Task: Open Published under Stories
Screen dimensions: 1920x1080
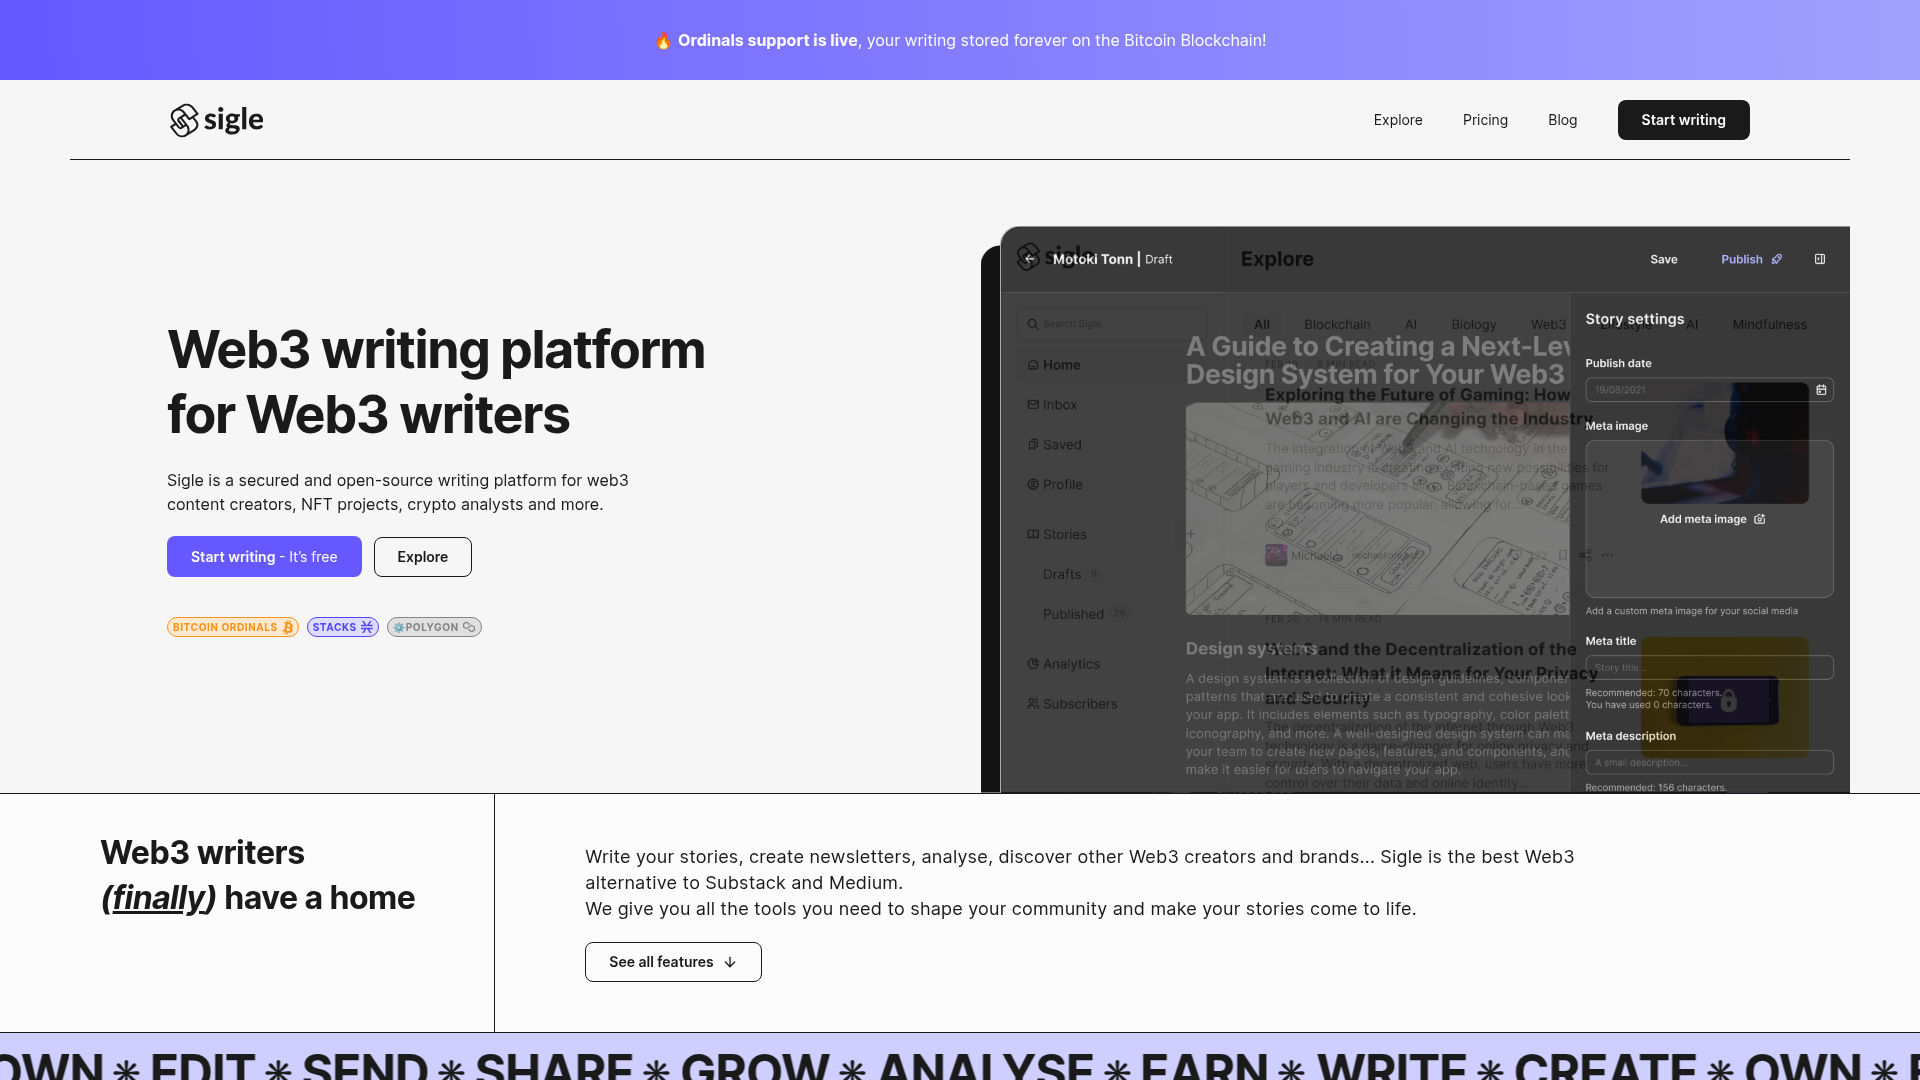Action: tap(1073, 614)
